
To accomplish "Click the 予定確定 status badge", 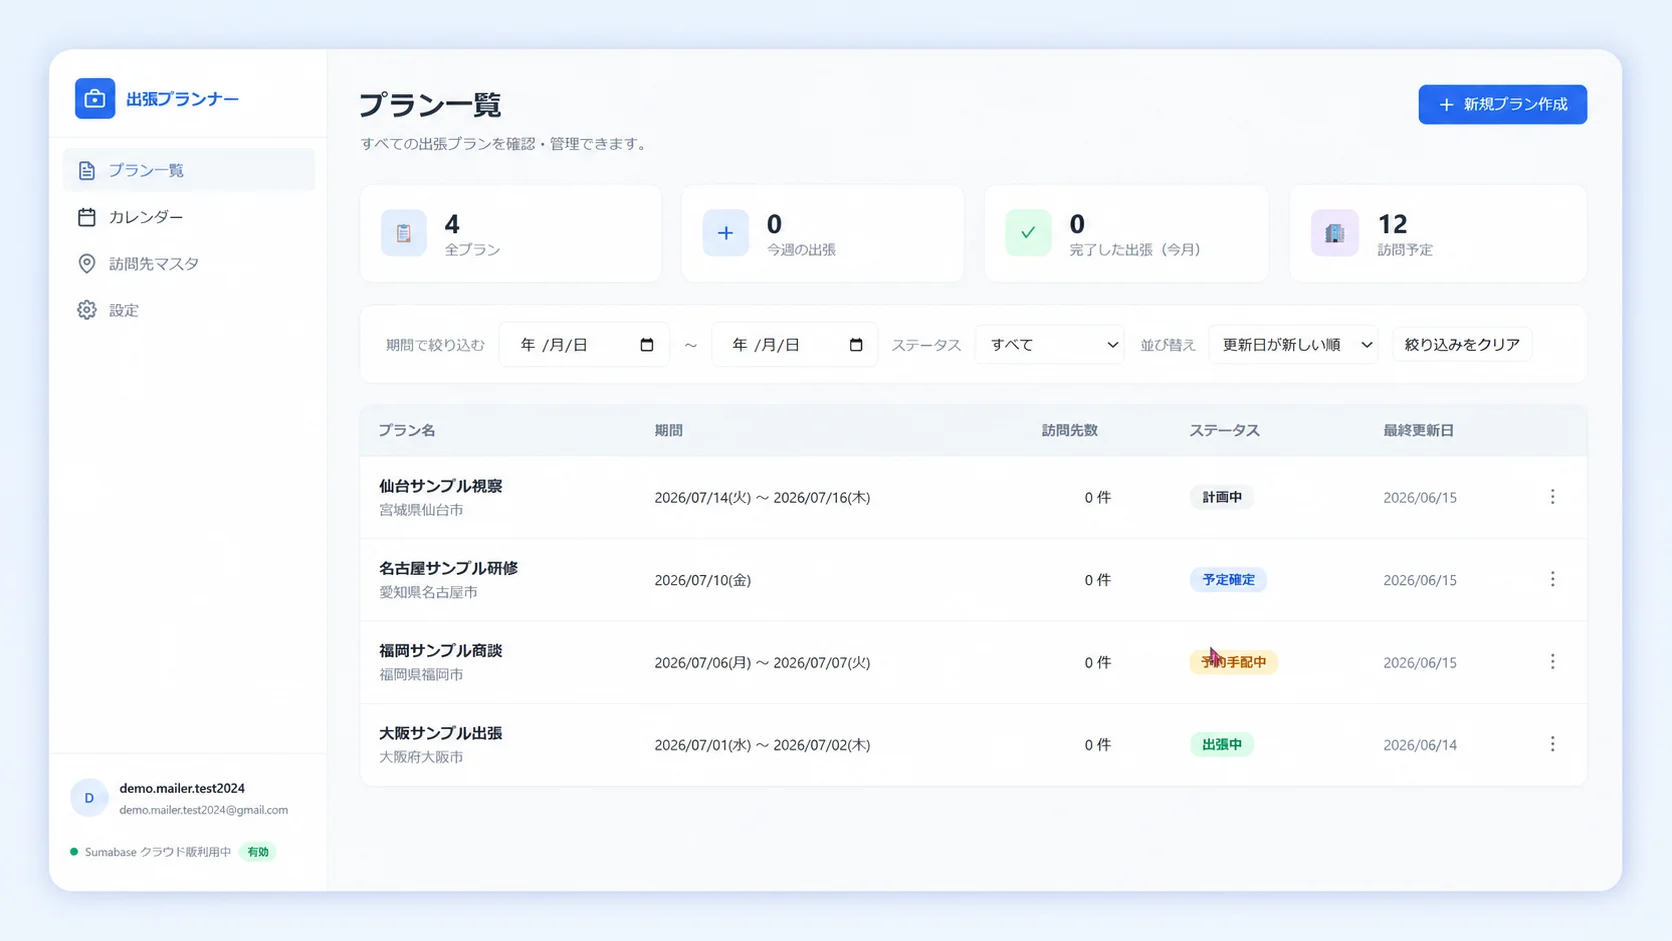I will coord(1229,580).
